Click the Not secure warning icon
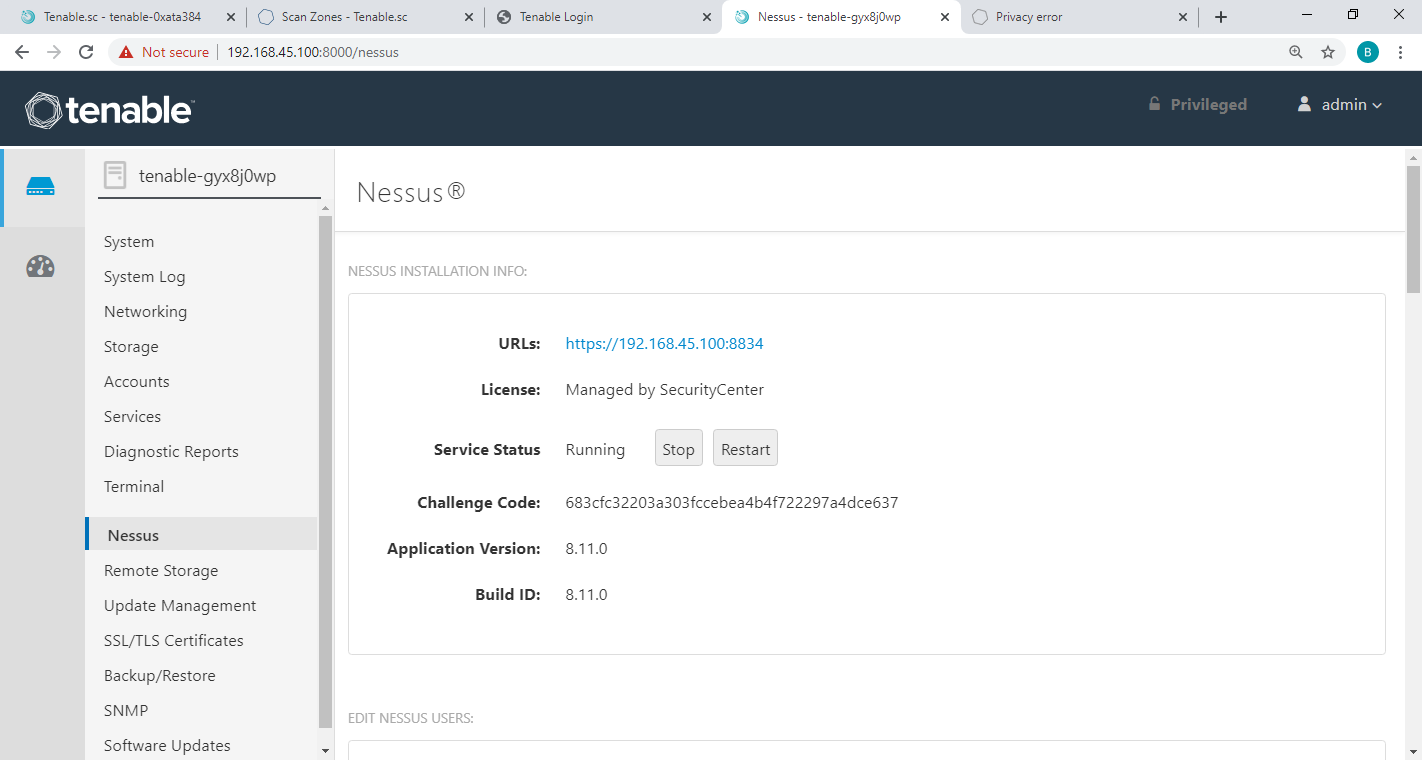 coord(126,52)
